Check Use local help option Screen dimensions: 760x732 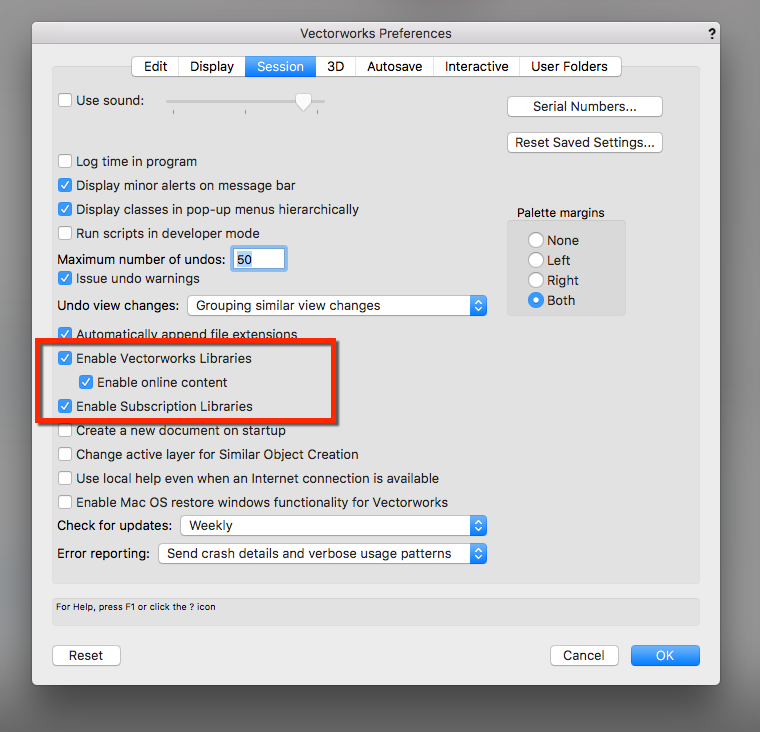pyautogui.click(x=65, y=478)
